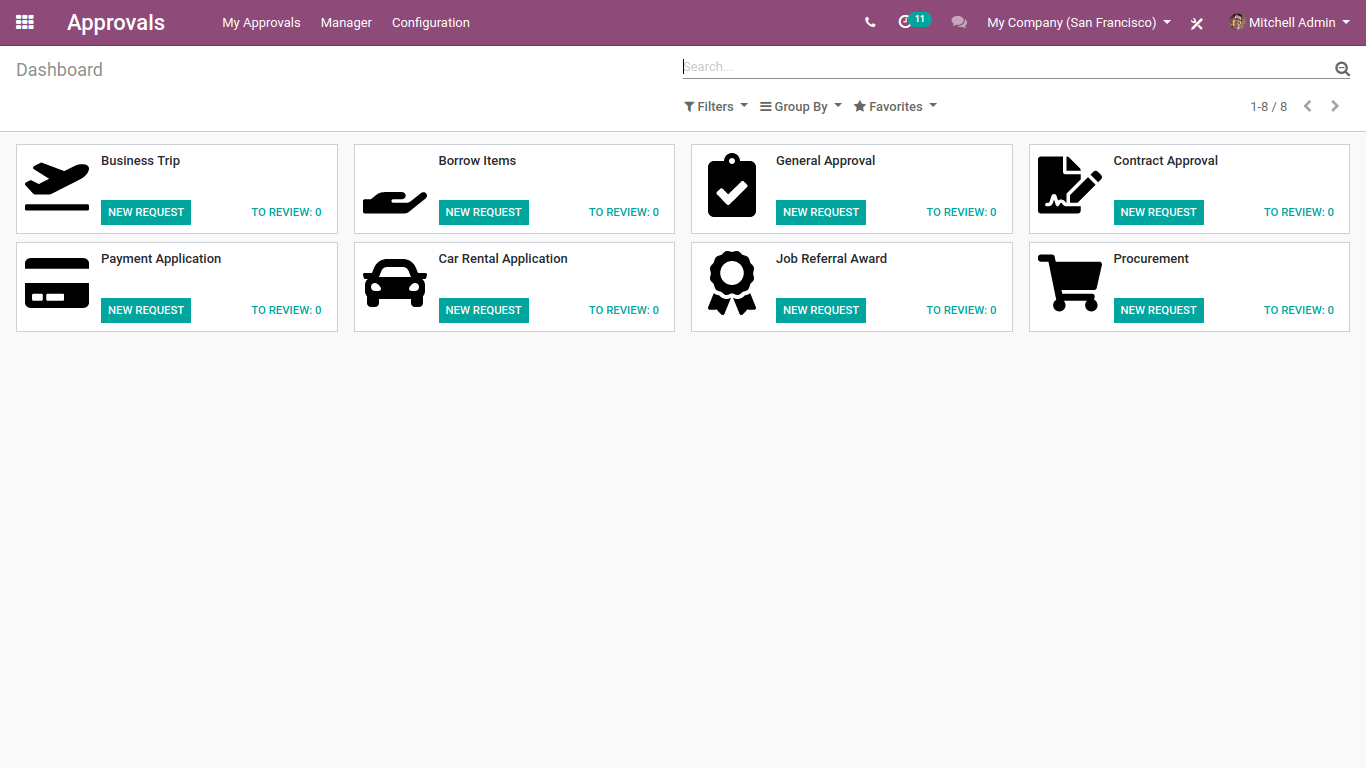Create a new Procurement request
The height and width of the screenshot is (768, 1366).
coord(1158,310)
